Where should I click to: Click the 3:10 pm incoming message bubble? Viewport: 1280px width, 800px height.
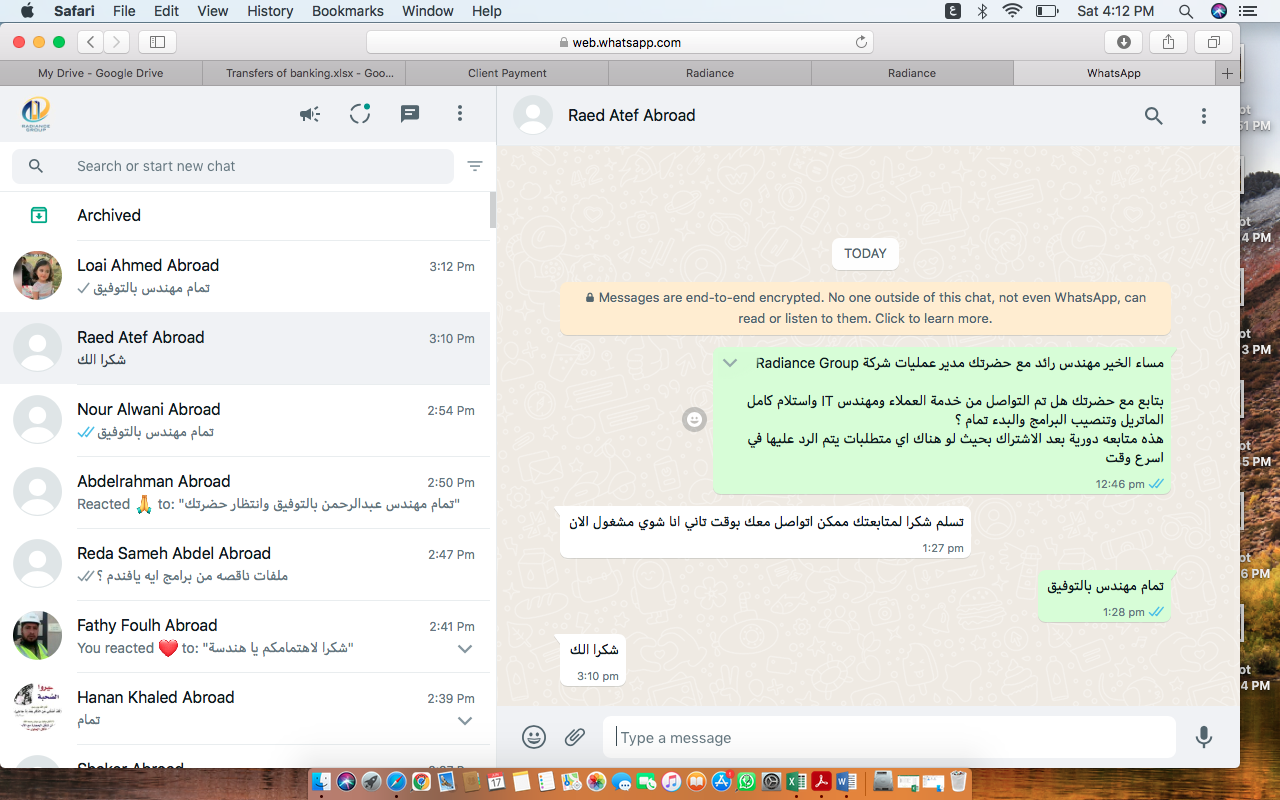(x=593, y=660)
